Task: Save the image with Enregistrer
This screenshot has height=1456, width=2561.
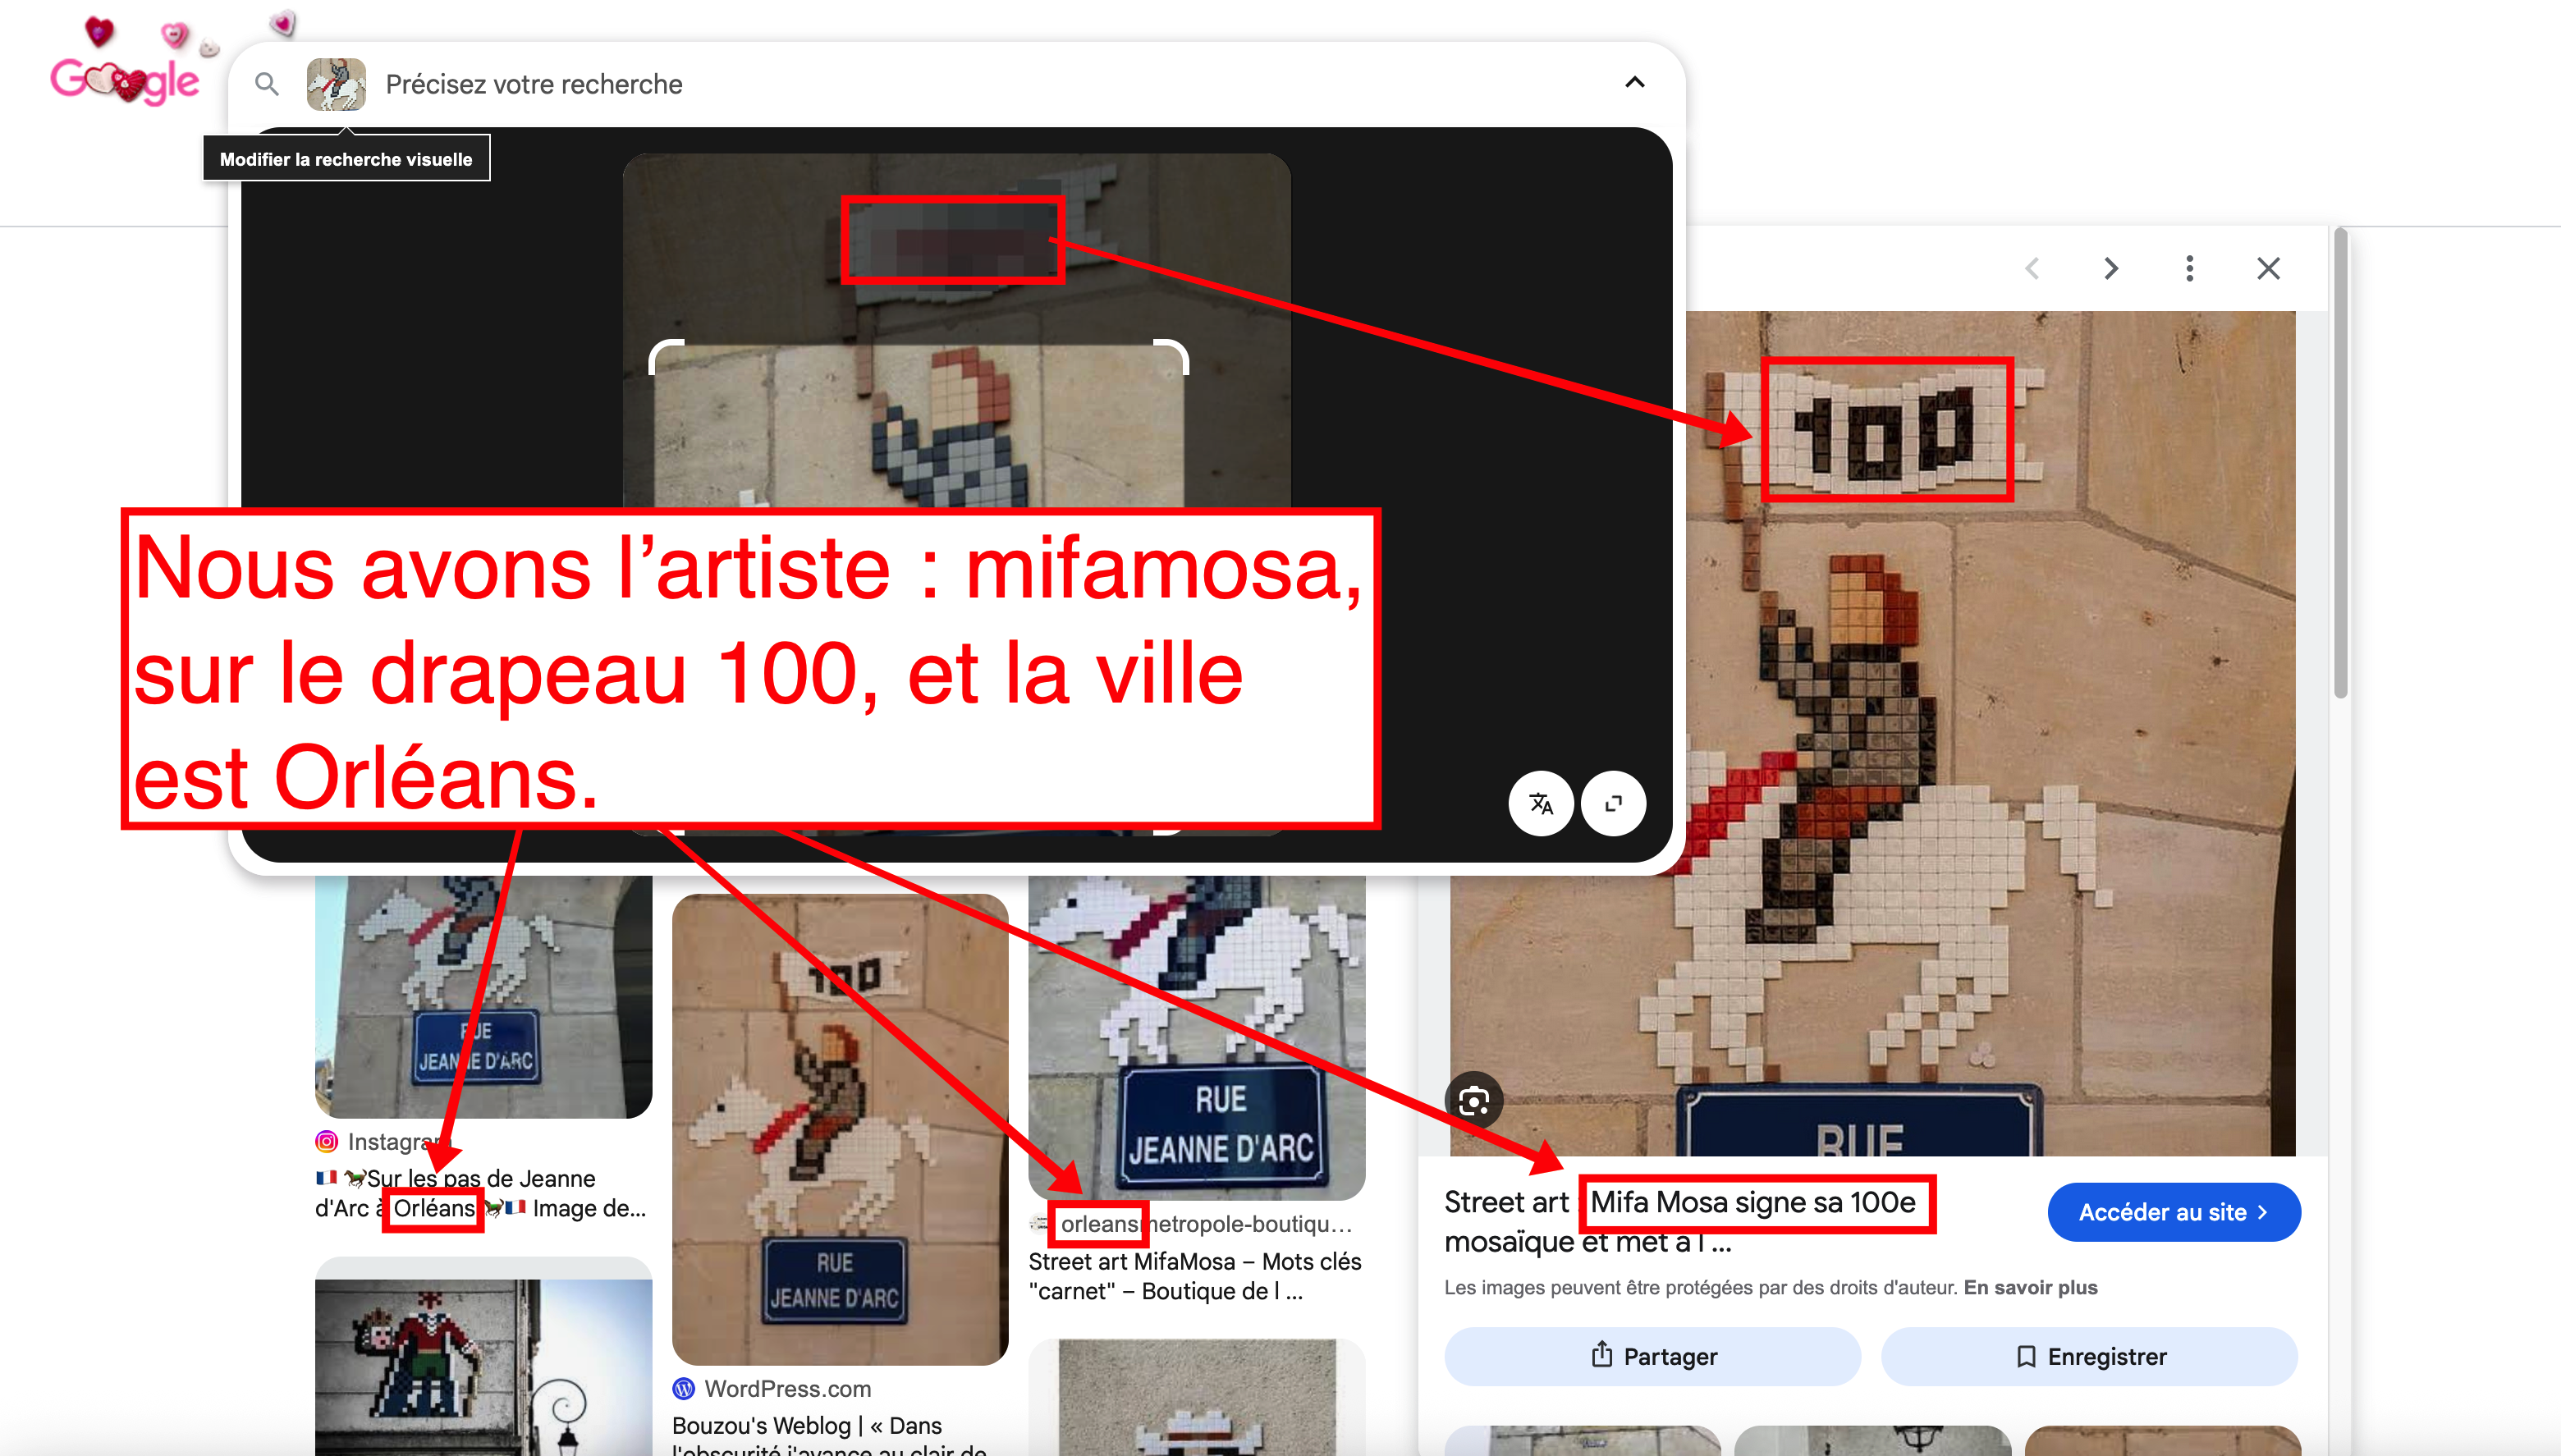Action: (2089, 1356)
